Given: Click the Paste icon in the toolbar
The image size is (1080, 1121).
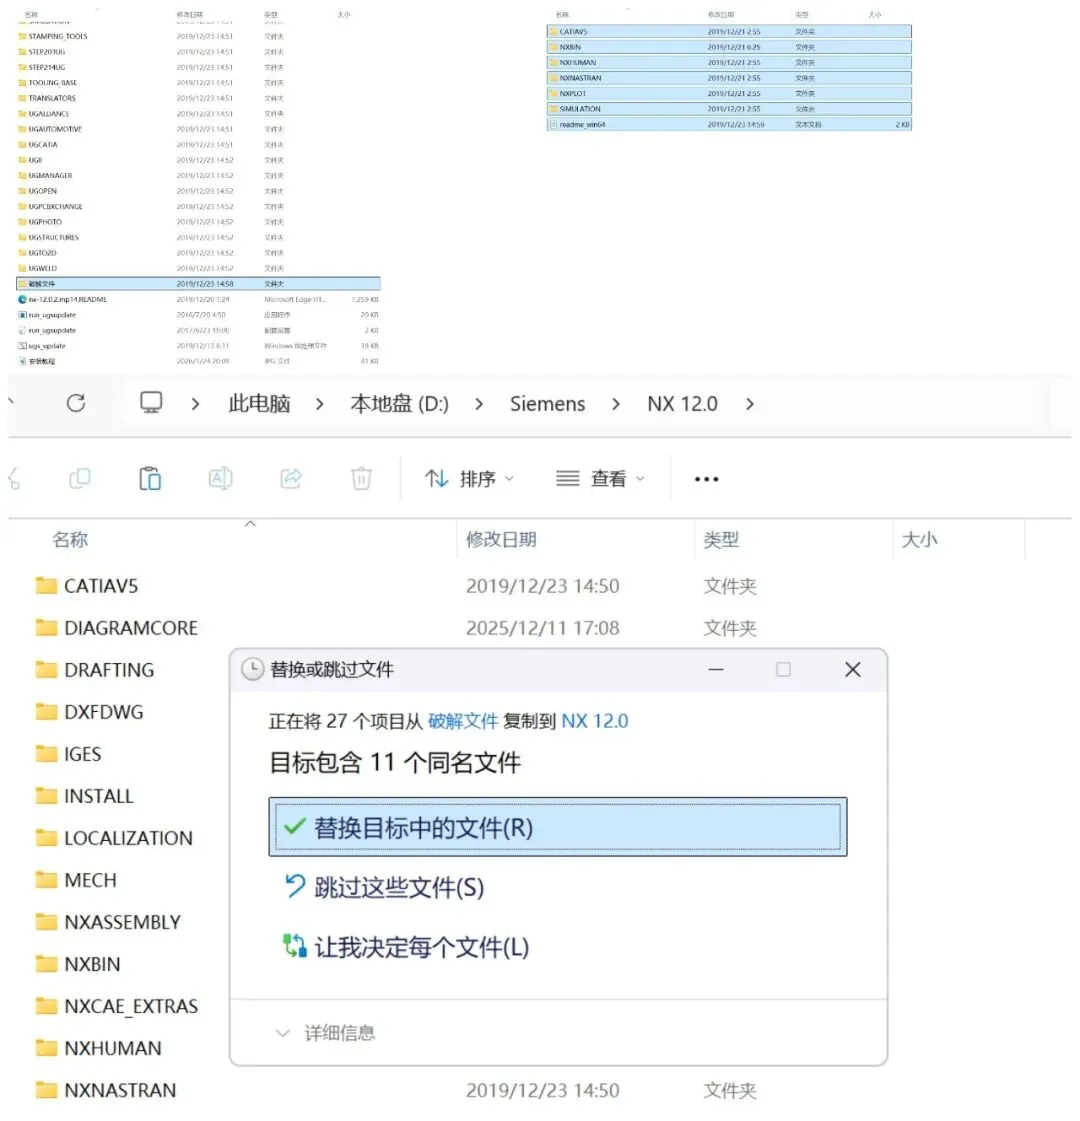Looking at the screenshot, I should [150, 478].
